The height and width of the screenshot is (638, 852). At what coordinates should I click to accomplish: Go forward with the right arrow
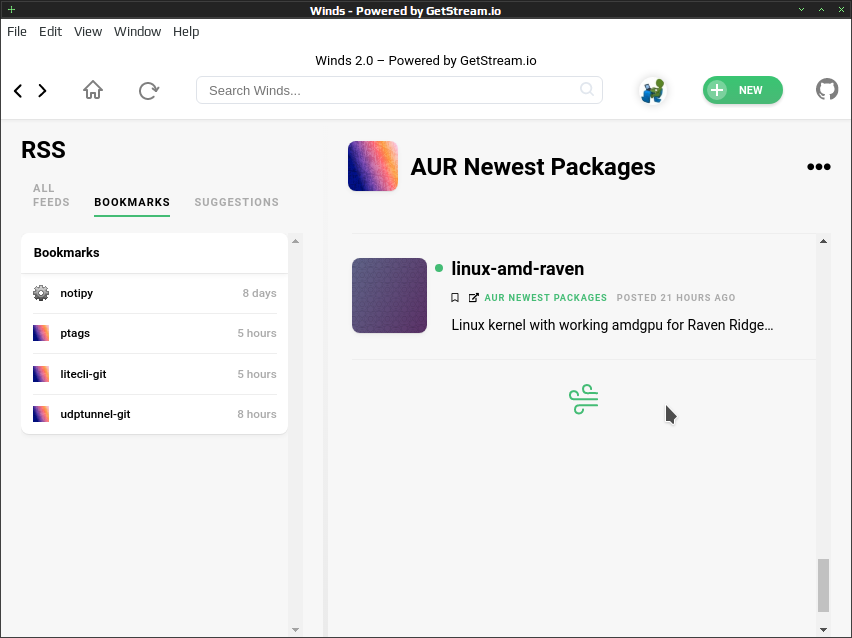coord(42,91)
